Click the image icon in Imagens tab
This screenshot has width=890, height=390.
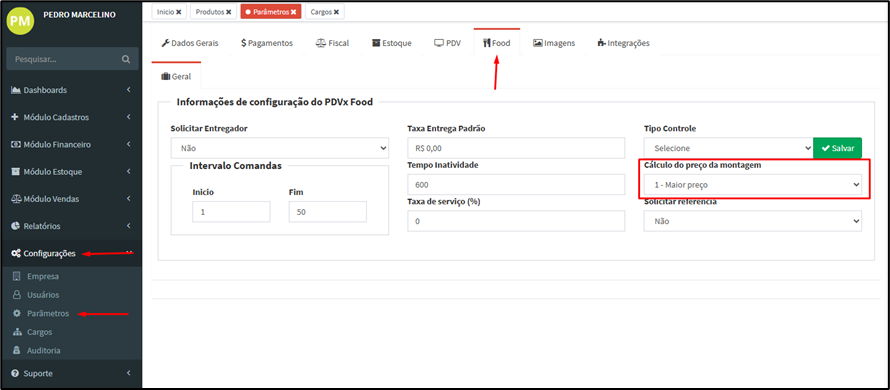(x=538, y=43)
